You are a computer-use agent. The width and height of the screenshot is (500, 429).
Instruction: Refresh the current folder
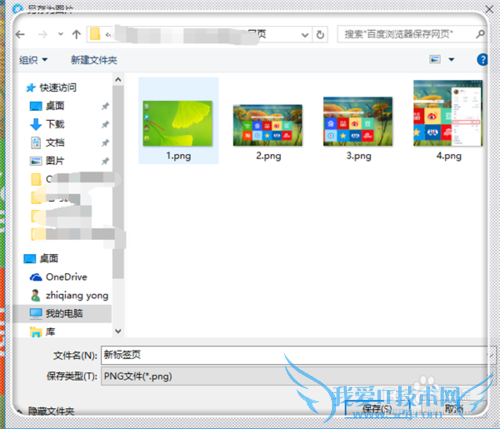(320, 35)
